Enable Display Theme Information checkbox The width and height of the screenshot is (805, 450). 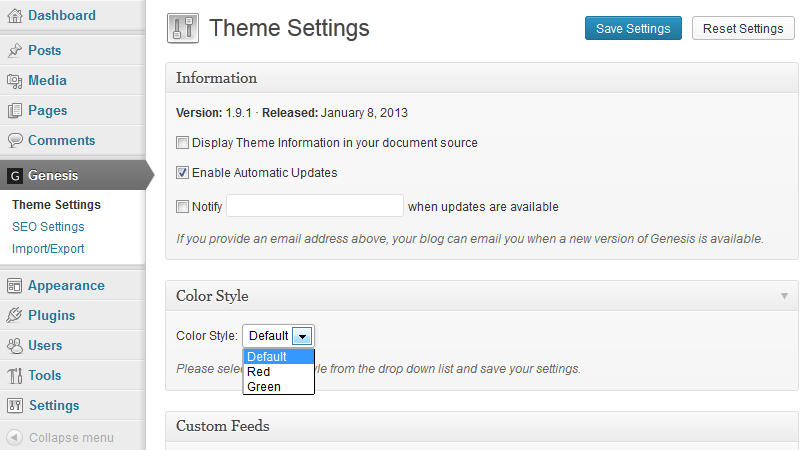(x=182, y=143)
